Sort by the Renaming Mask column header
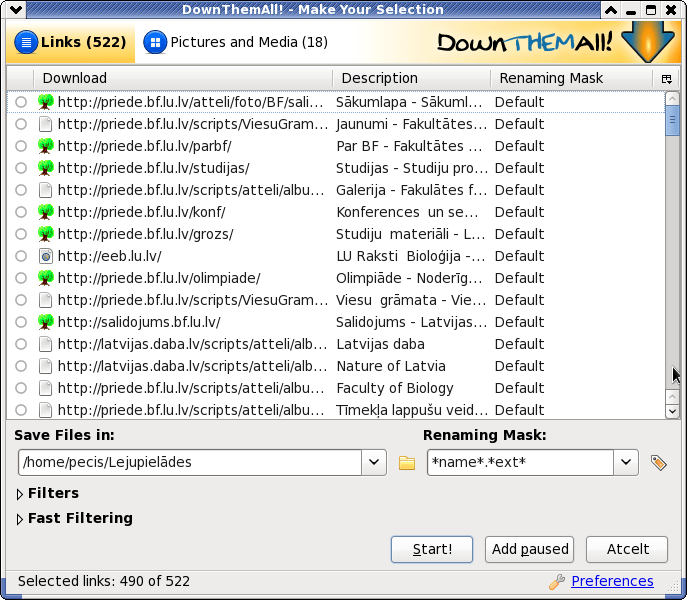This screenshot has height=600, width=687. tap(571, 78)
